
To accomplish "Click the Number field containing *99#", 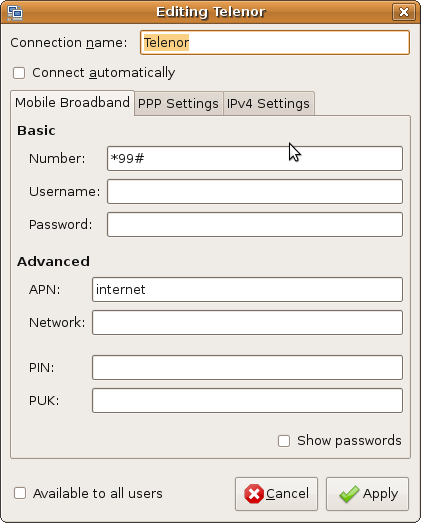I will click(x=255, y=158).
